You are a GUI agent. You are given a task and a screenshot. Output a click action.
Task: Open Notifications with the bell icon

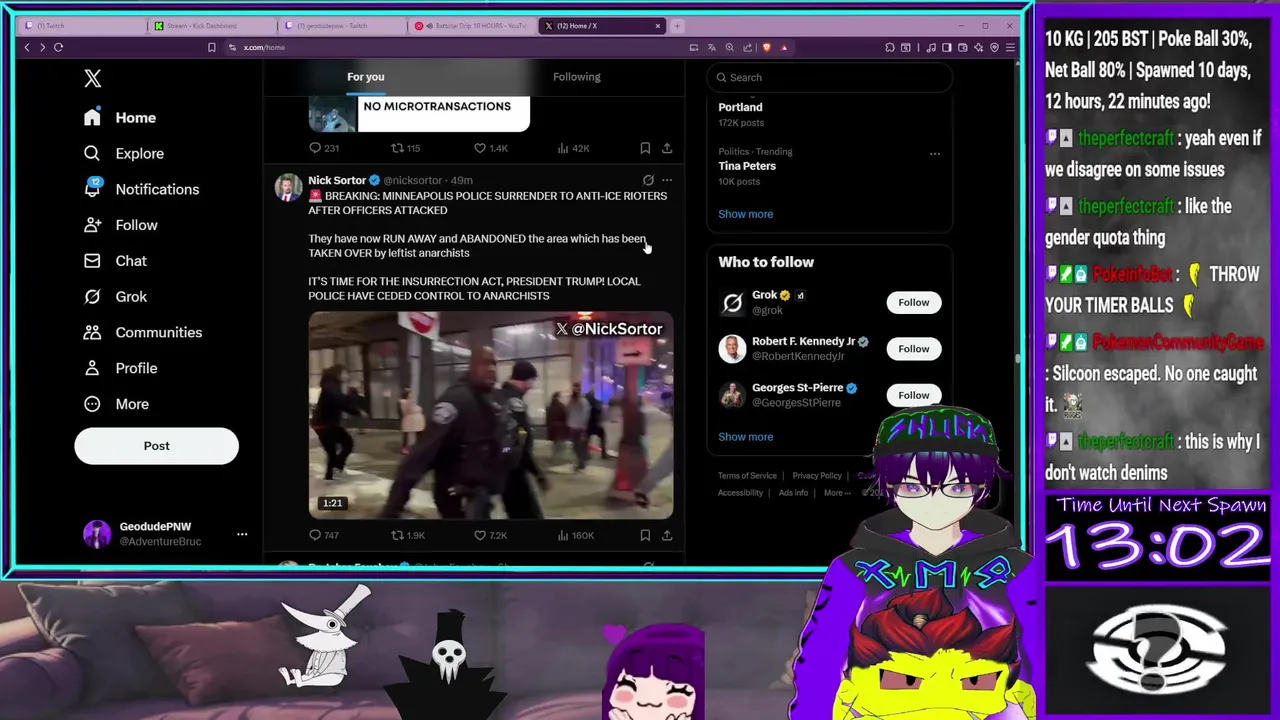tap(141, 189)
